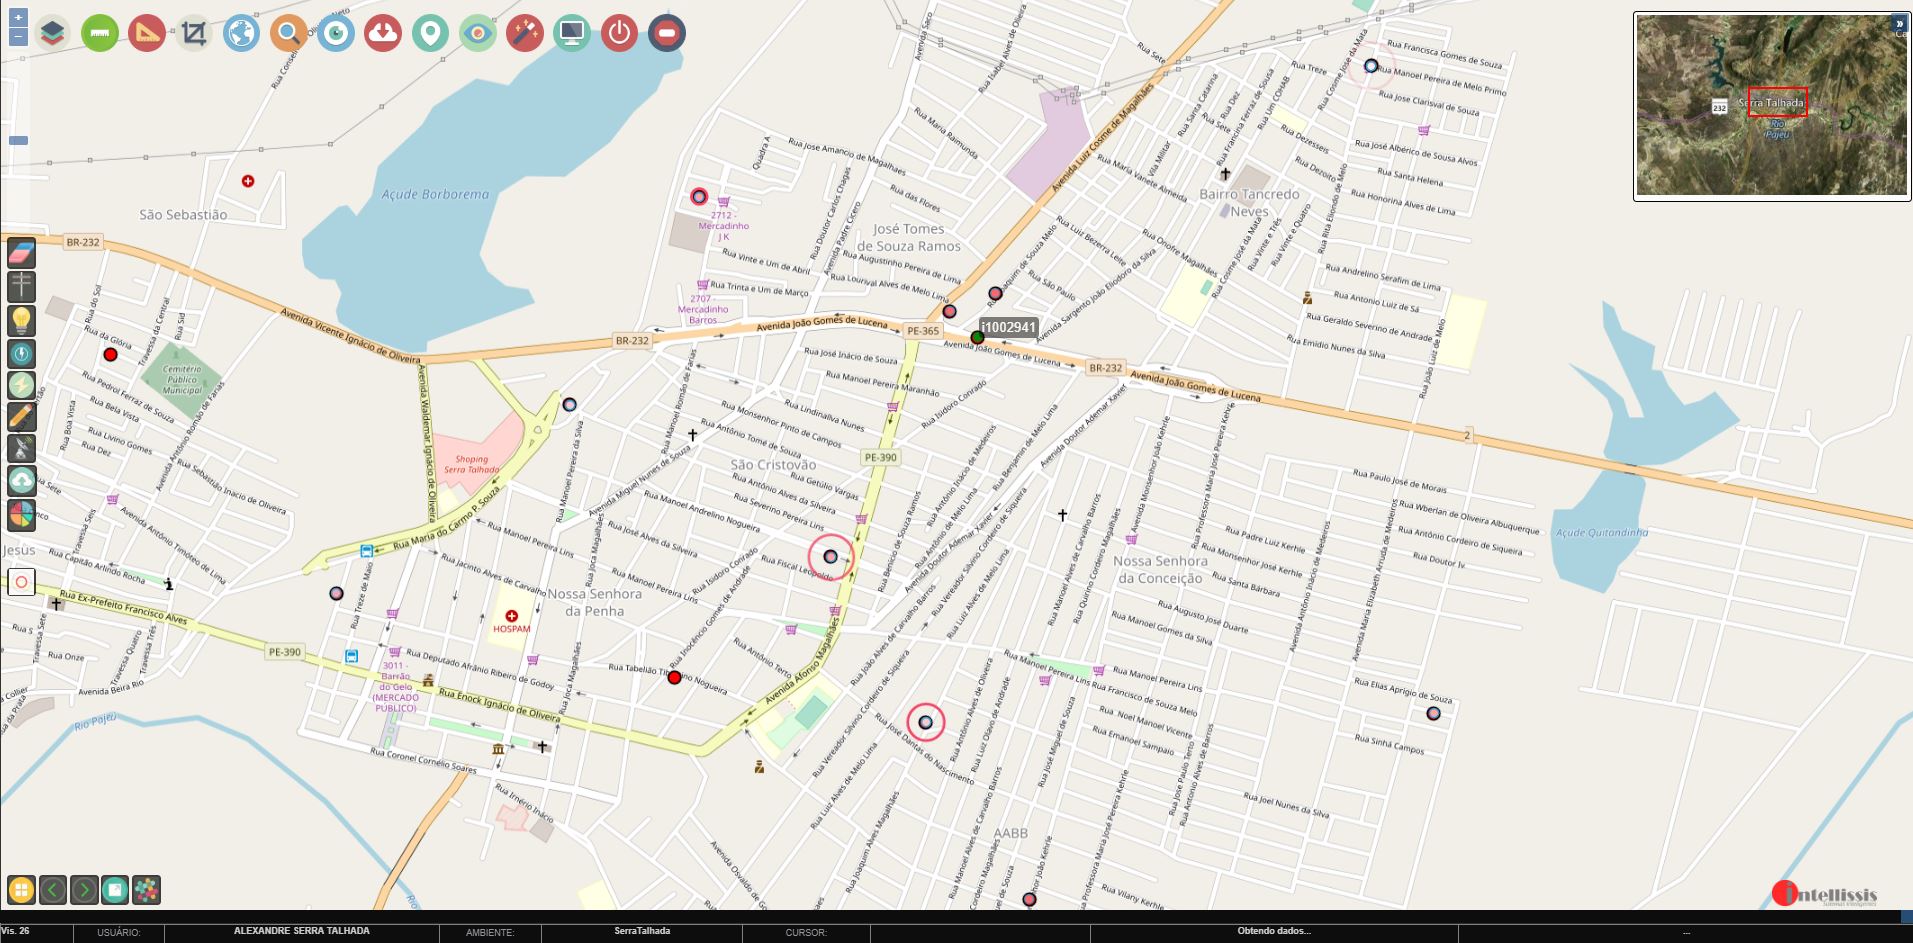Select the green ruler measure tool
This screenshot has height=943, width=1913.
point(100,34)
